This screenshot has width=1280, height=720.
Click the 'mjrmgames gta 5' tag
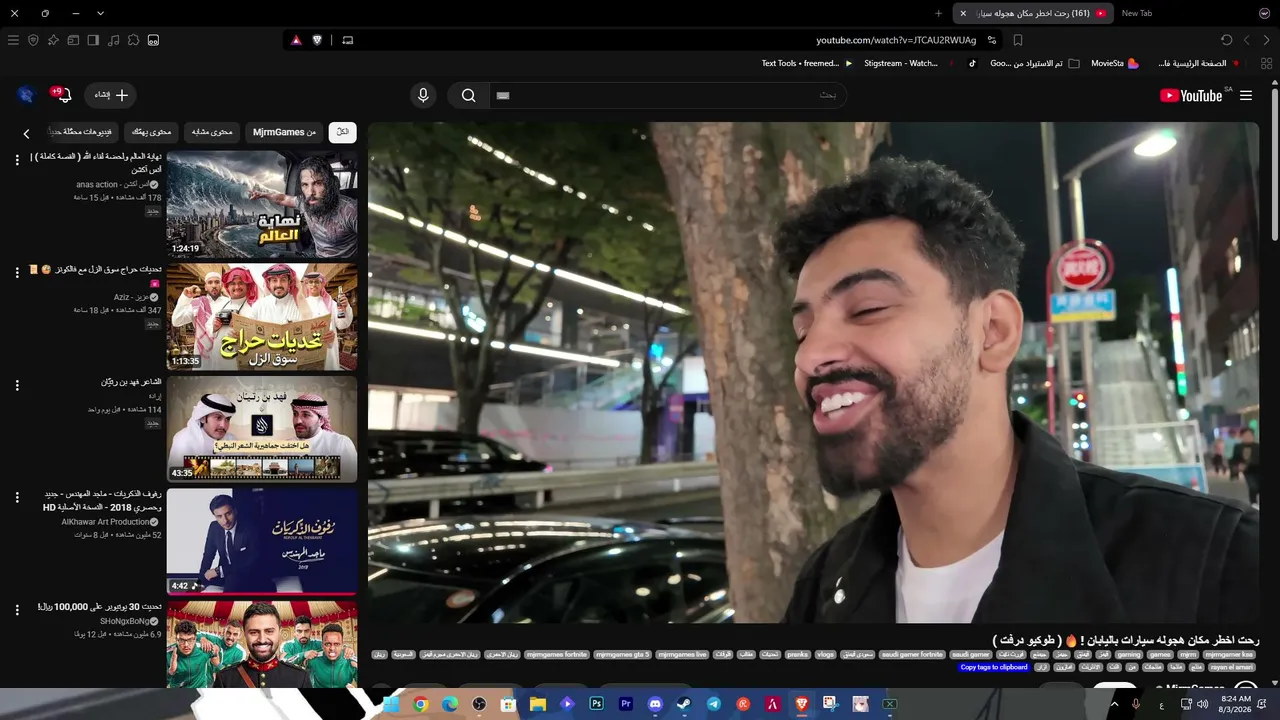[x=622, y=655]
